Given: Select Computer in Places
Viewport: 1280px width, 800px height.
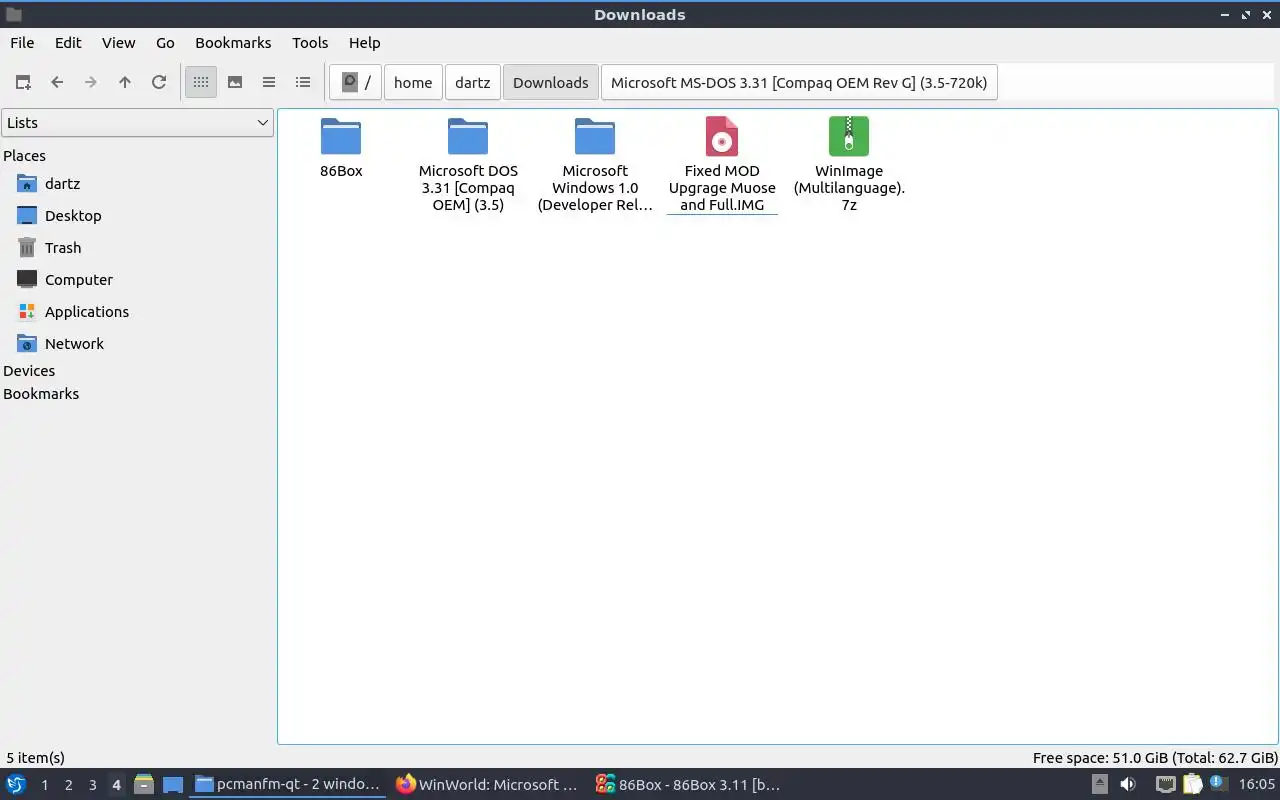Looking at the screenshot, I should [x=79, y=280].
